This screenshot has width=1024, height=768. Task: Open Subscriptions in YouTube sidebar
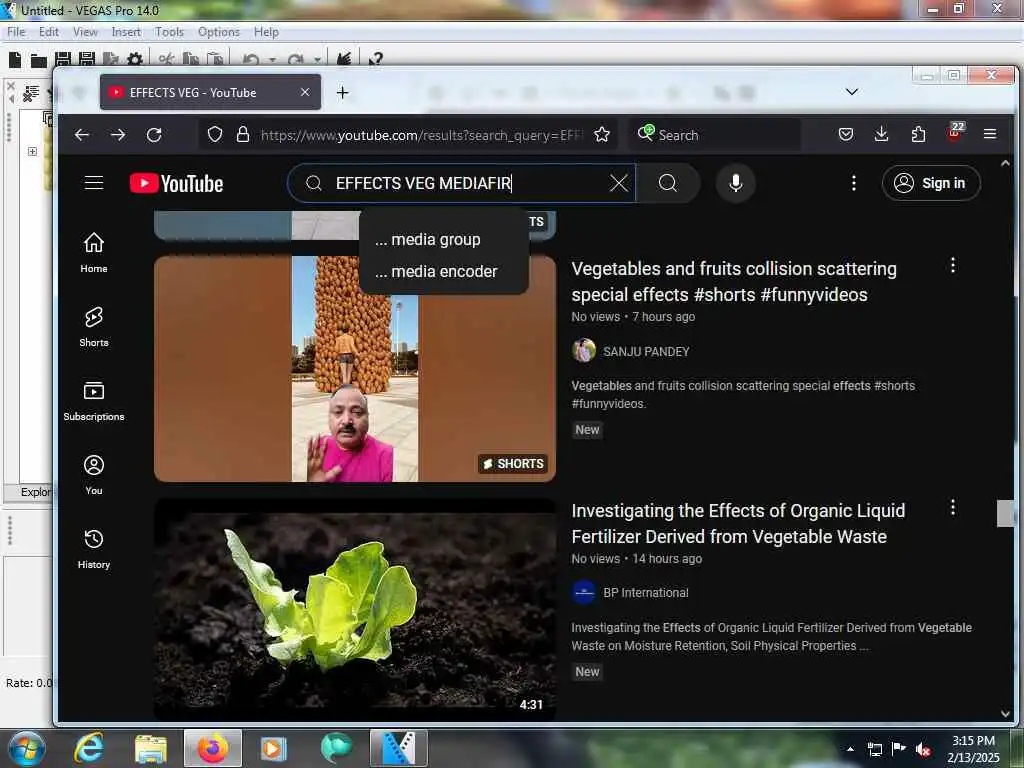point(94,401)
